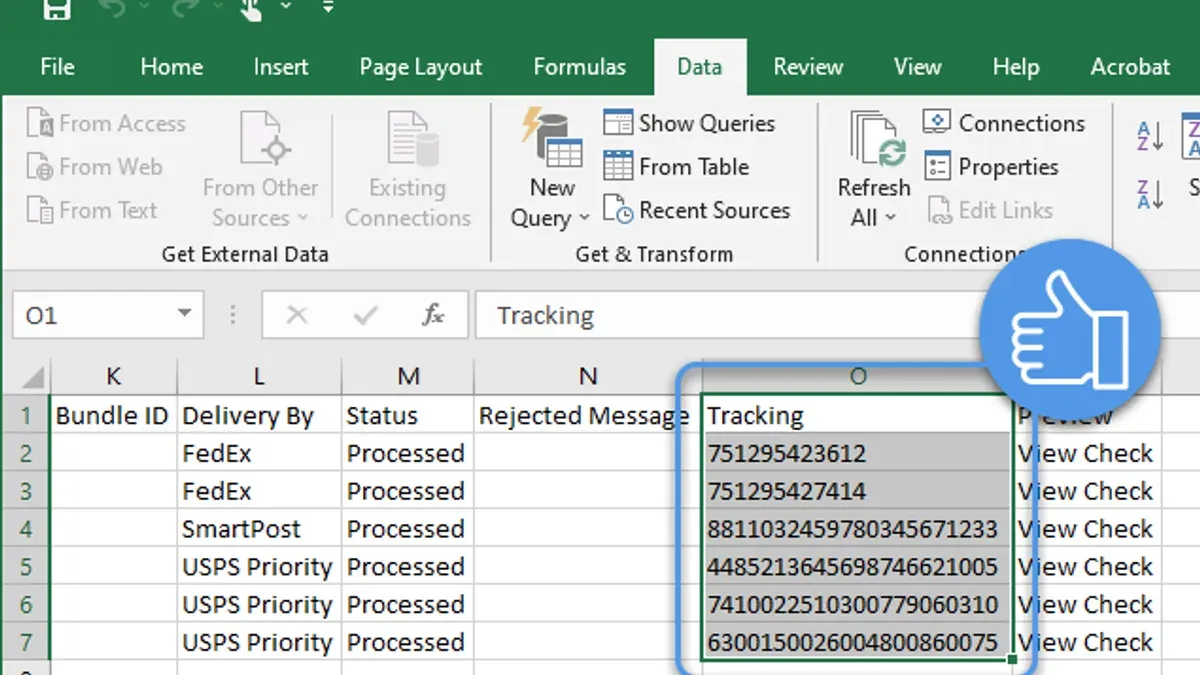Screen dimensions: 1200x675
Task: Open the Insert ribbon tab
Action: 281,67
